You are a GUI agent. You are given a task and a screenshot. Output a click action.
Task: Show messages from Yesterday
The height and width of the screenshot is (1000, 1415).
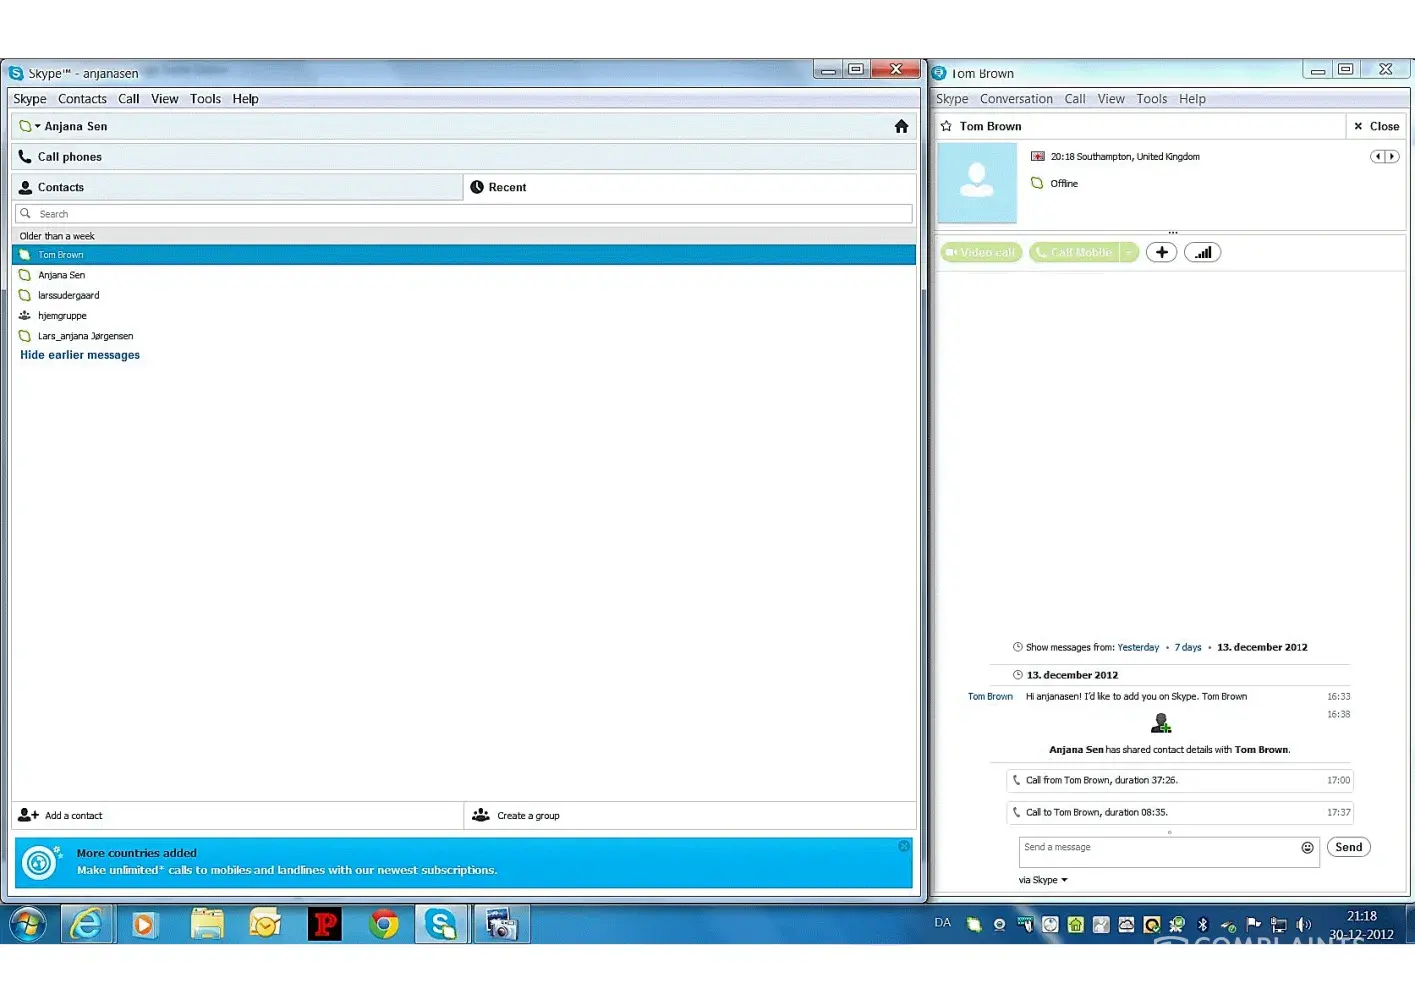pos(1138,647)
